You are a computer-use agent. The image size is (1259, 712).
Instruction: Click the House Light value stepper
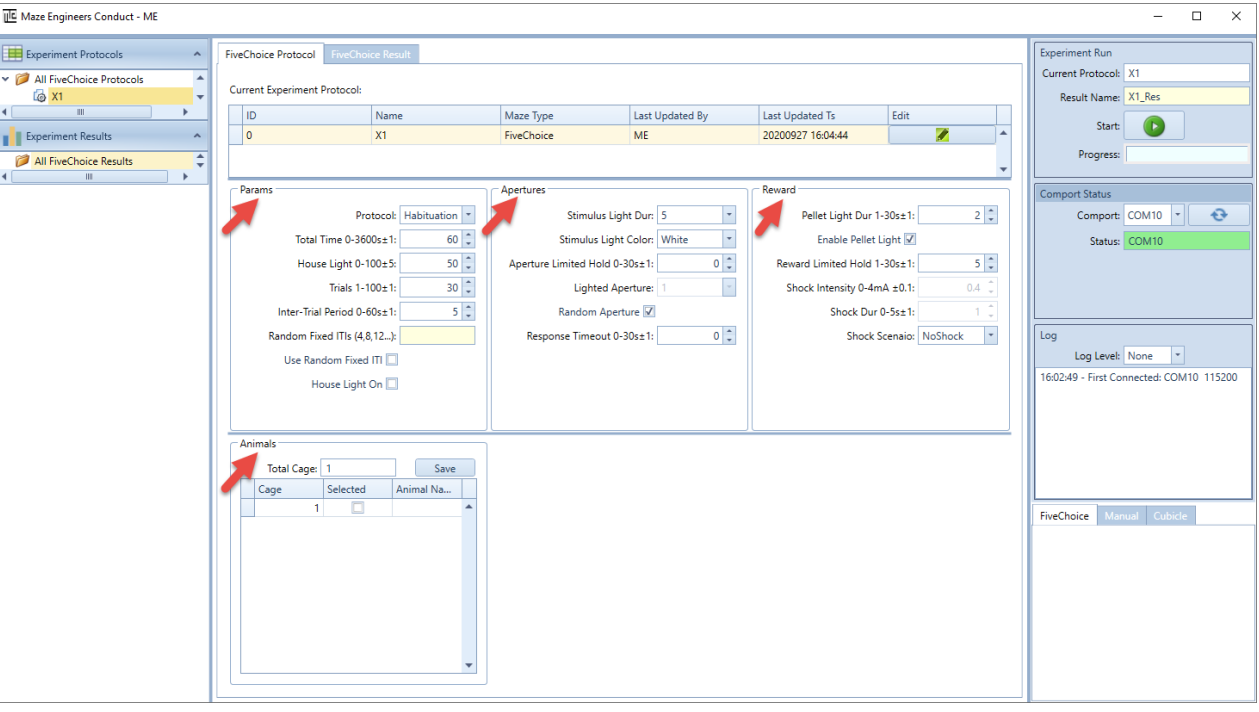point(437,264)
